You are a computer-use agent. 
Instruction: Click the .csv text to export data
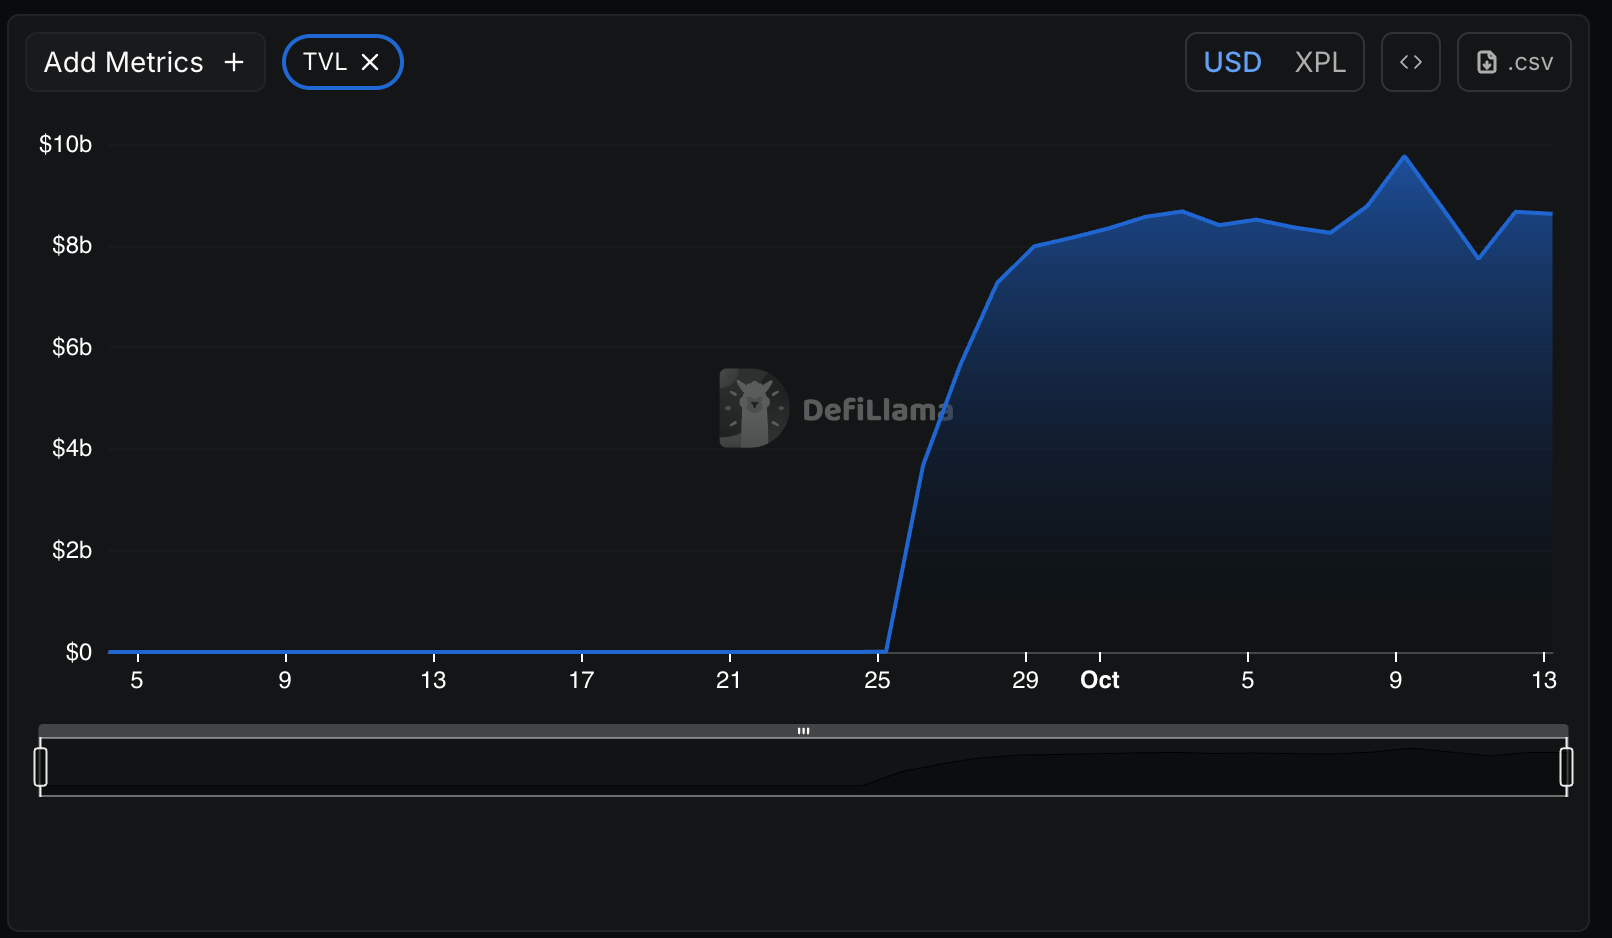1530,62
